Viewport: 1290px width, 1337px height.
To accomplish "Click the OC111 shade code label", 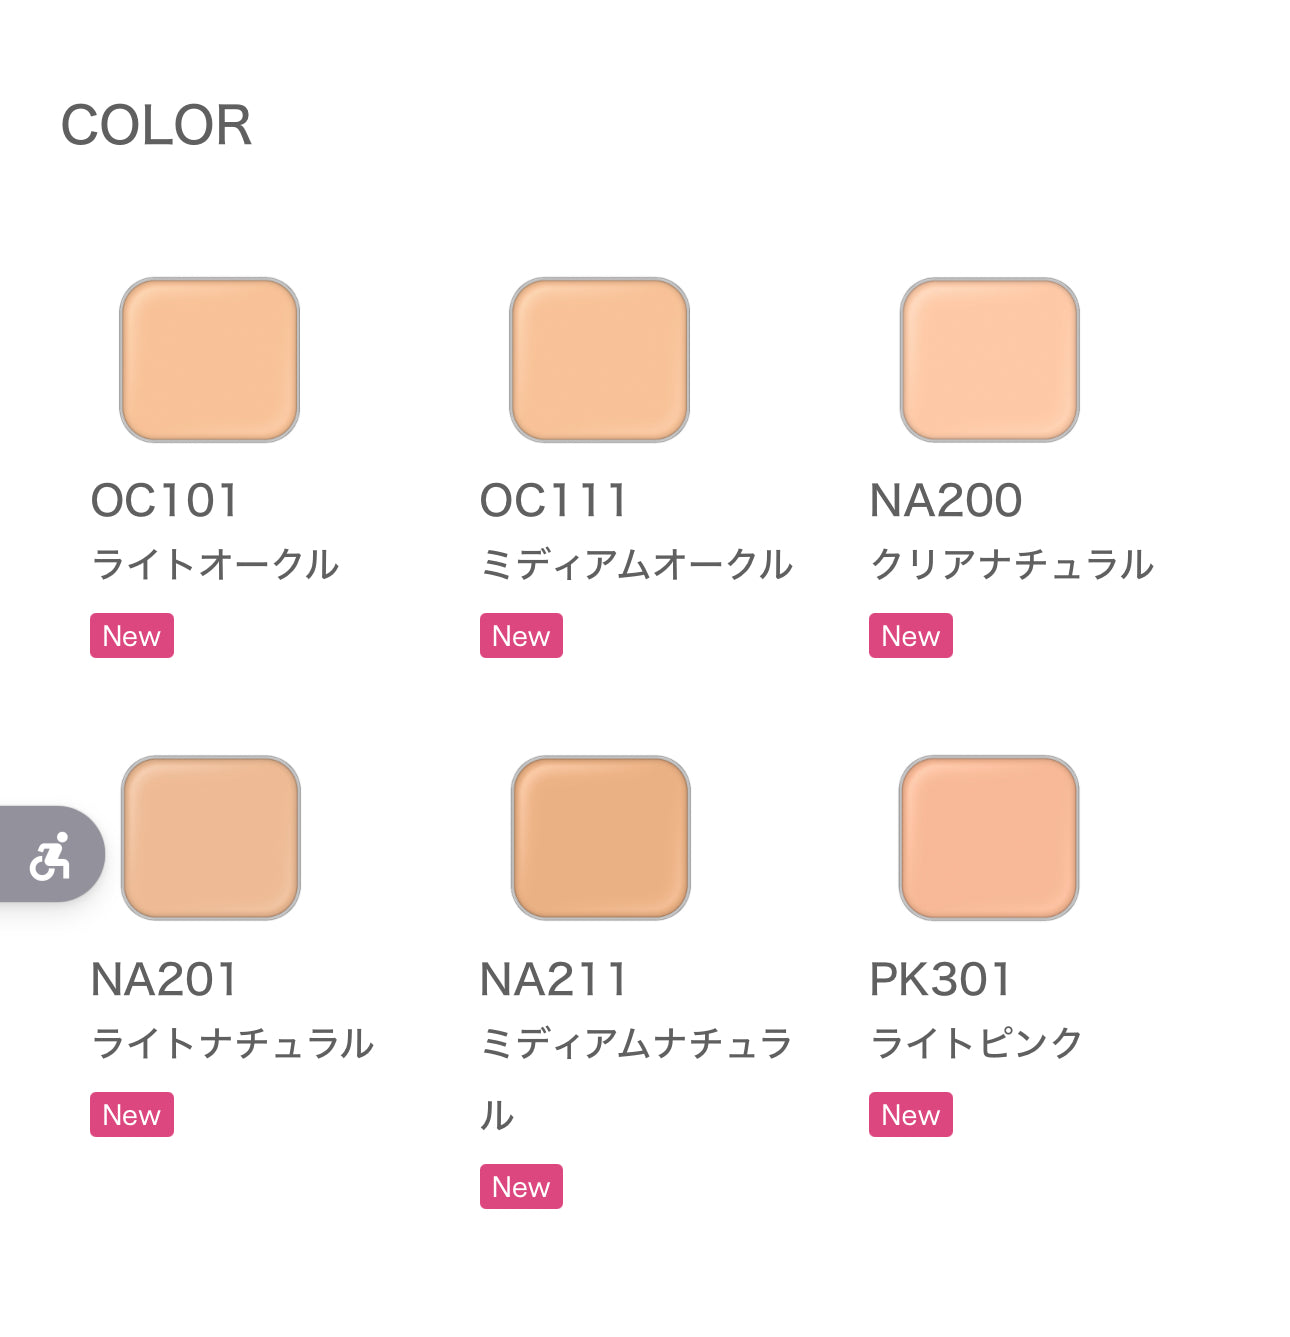I will [553, 501].
